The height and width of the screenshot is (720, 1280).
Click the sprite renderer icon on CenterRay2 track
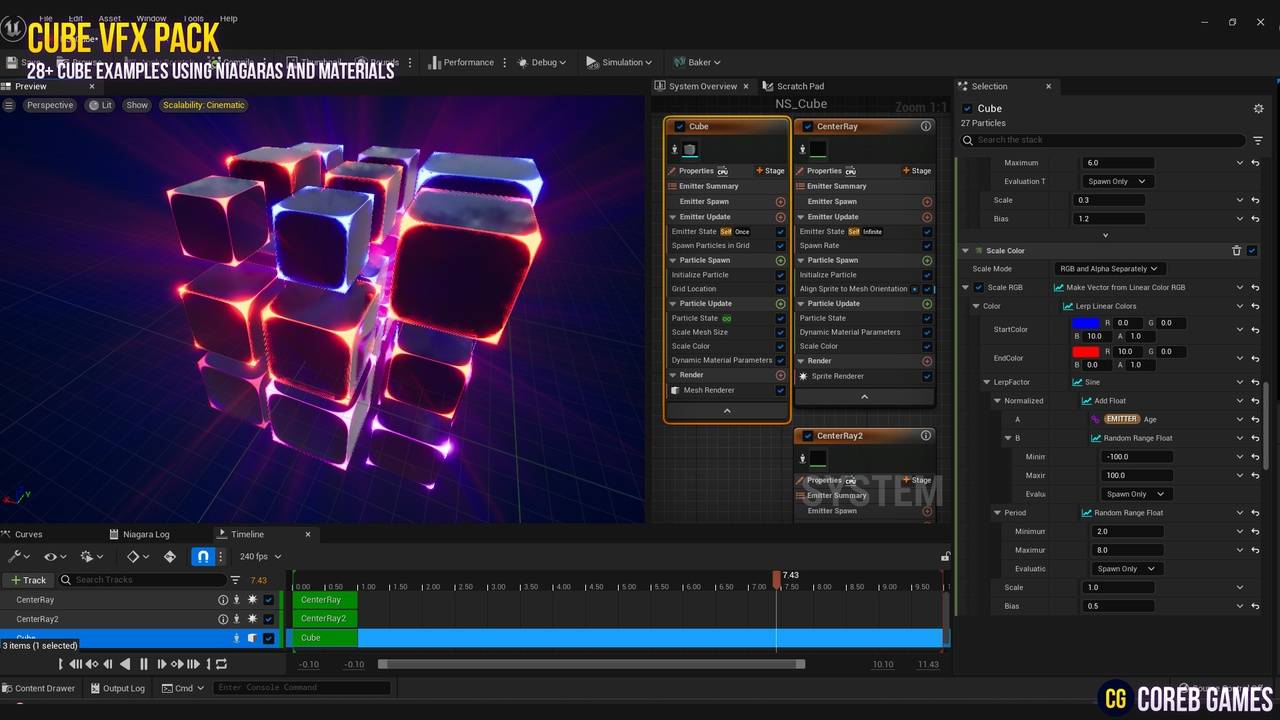[252, 619]
